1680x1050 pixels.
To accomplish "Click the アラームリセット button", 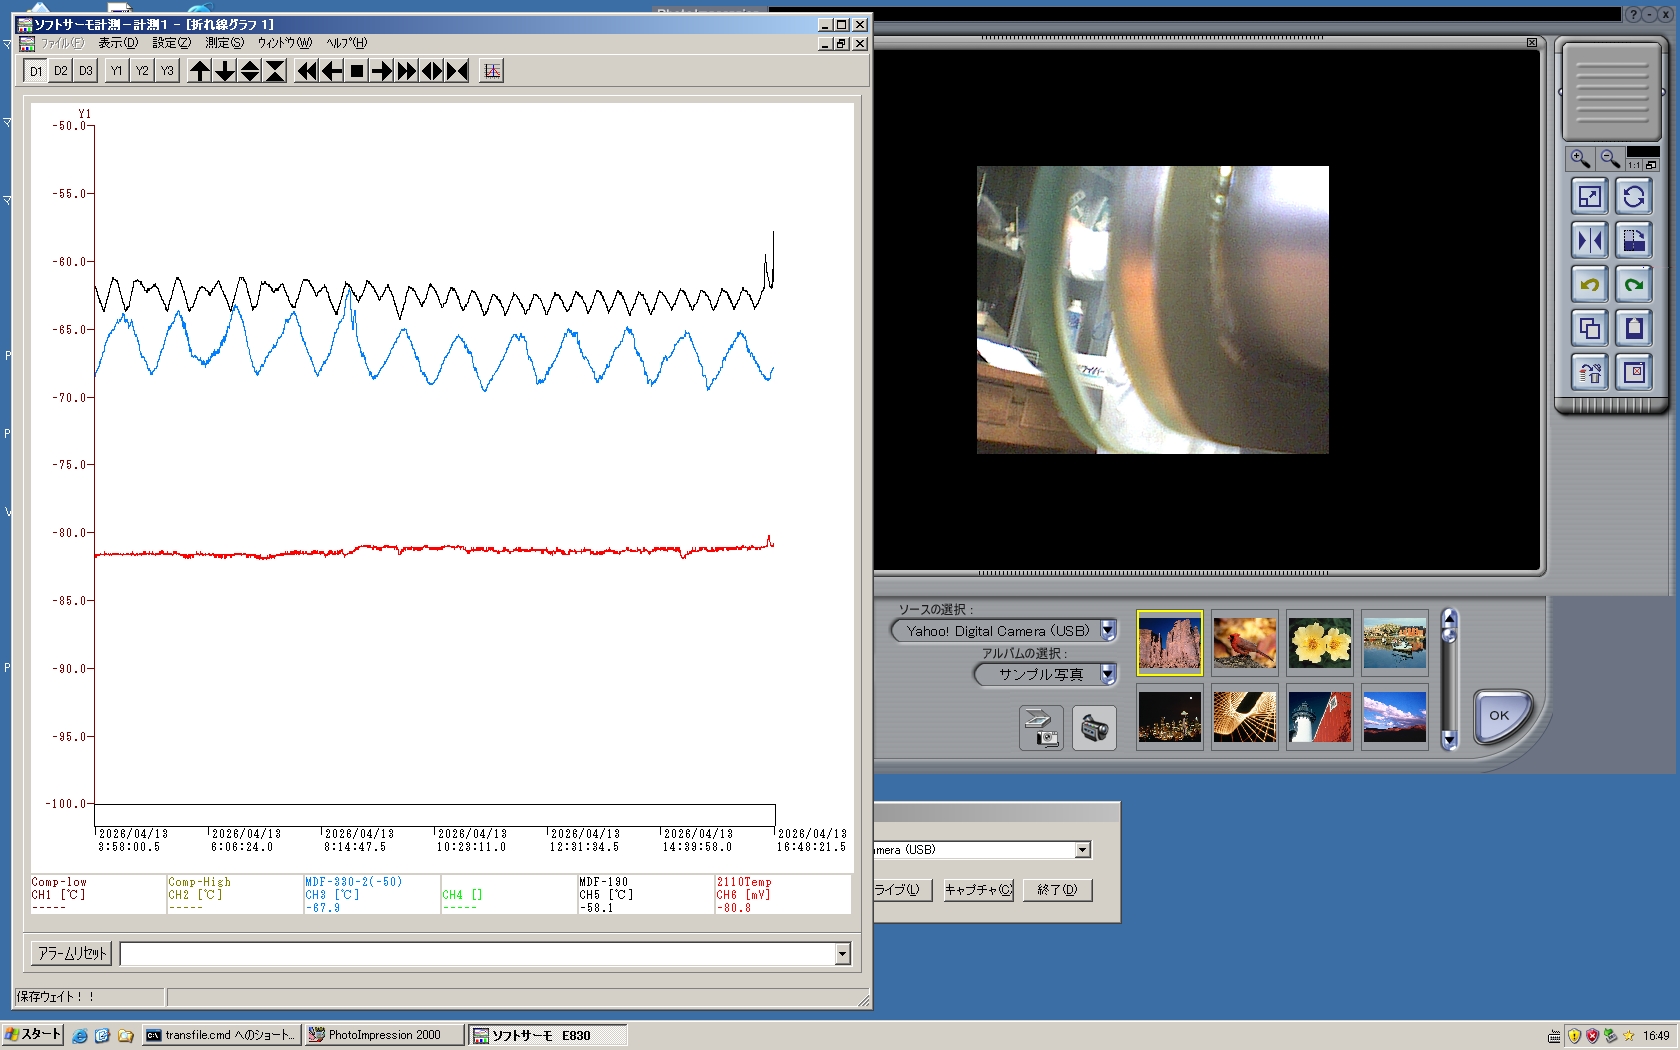I will [x=72, y=954].
